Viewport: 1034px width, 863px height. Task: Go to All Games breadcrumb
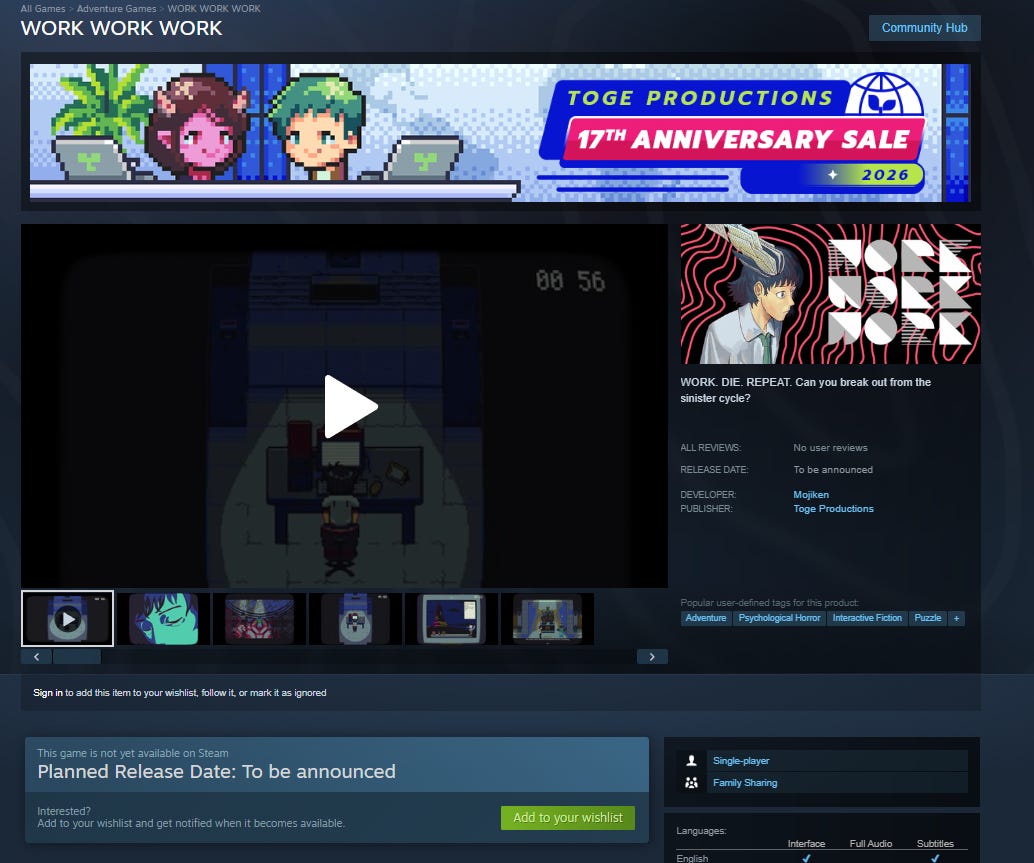(43, 9)
